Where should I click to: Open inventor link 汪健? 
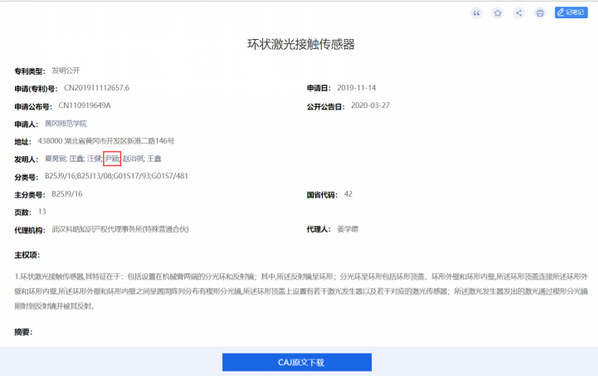tap(94, 158)
